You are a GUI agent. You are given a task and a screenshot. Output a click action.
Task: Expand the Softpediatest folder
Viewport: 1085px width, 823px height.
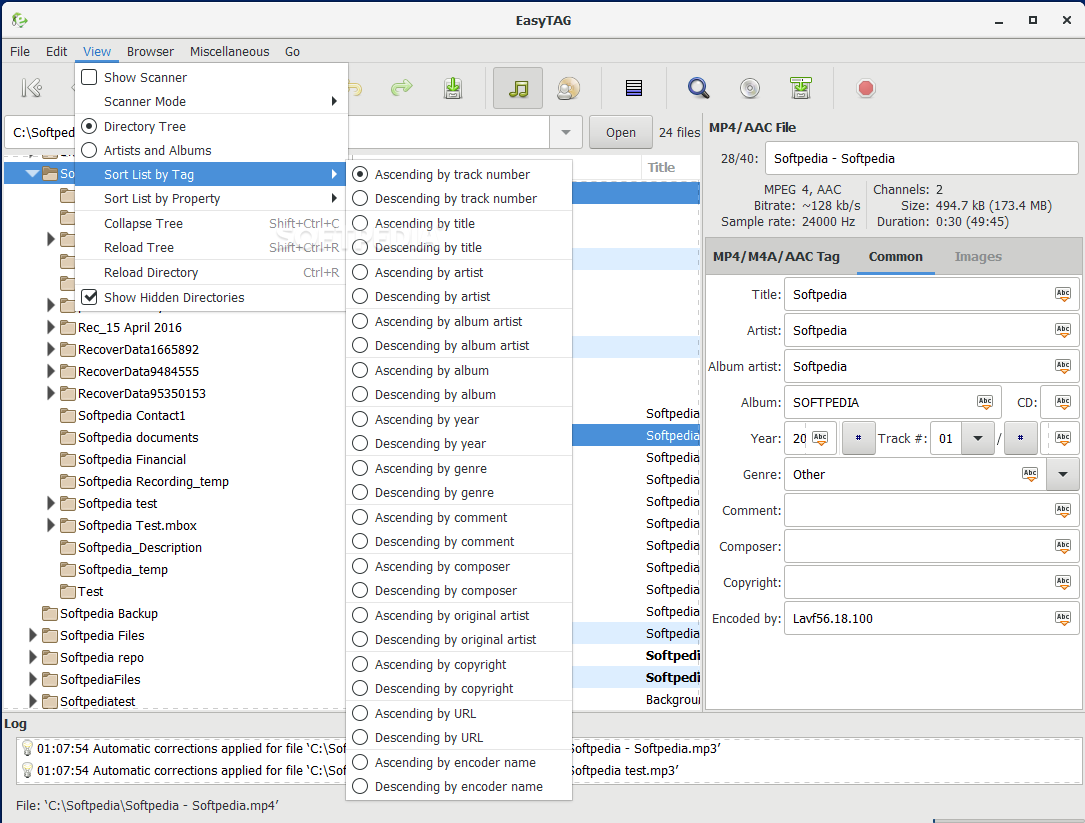(x=33, y=701)
